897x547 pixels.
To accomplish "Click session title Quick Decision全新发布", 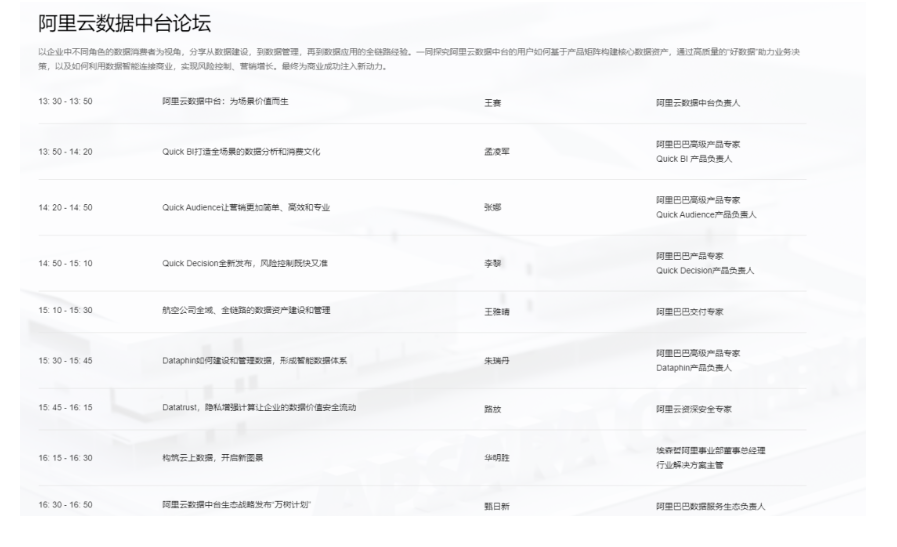I will point(207,264).
